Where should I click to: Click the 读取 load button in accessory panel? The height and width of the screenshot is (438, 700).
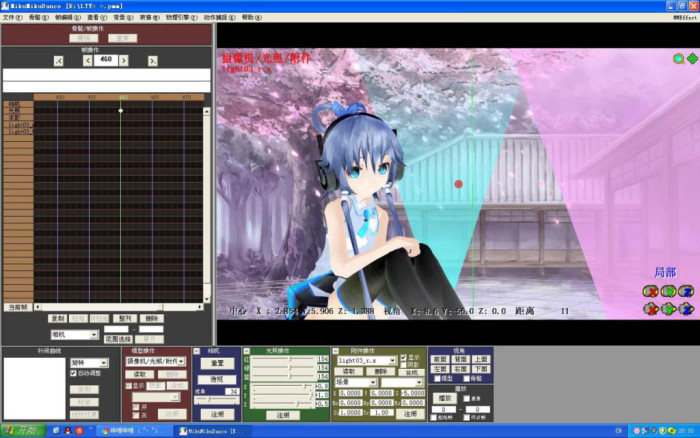click(x=349, y=371)
